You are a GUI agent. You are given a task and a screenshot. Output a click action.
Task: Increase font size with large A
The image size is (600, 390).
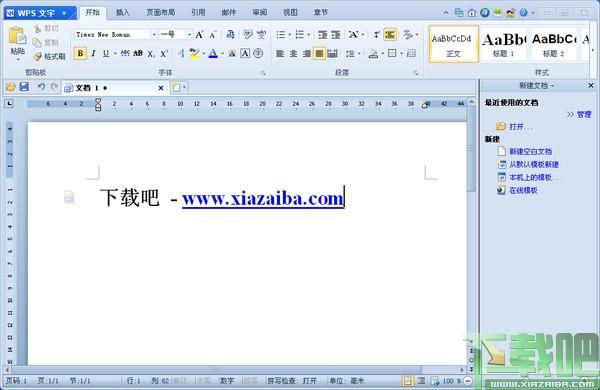199,35
